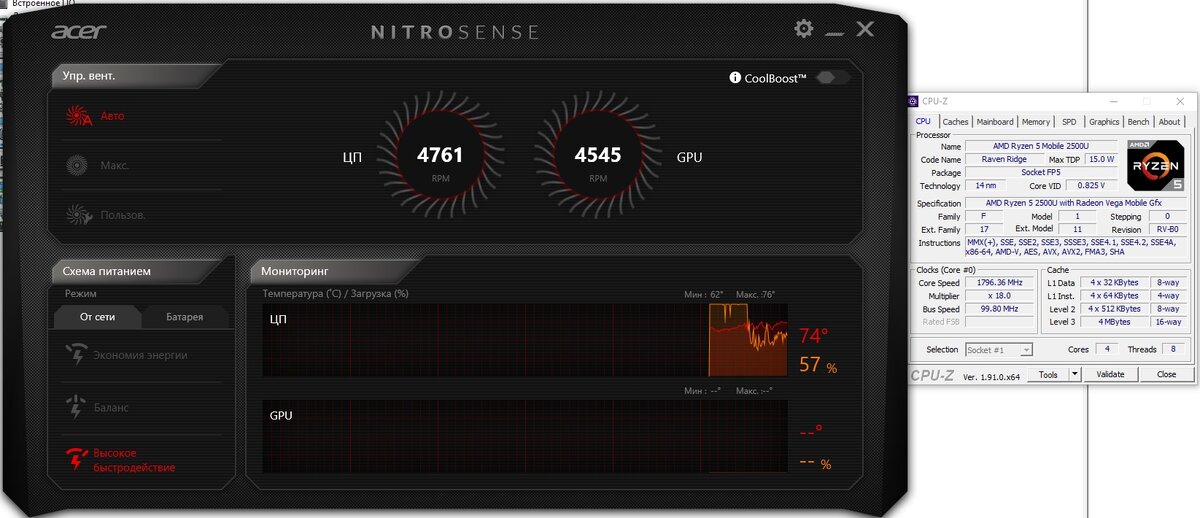Click the ЦП monitoring graph
This screenshot has width=1200, height=518.
click(x=525, y=340)
